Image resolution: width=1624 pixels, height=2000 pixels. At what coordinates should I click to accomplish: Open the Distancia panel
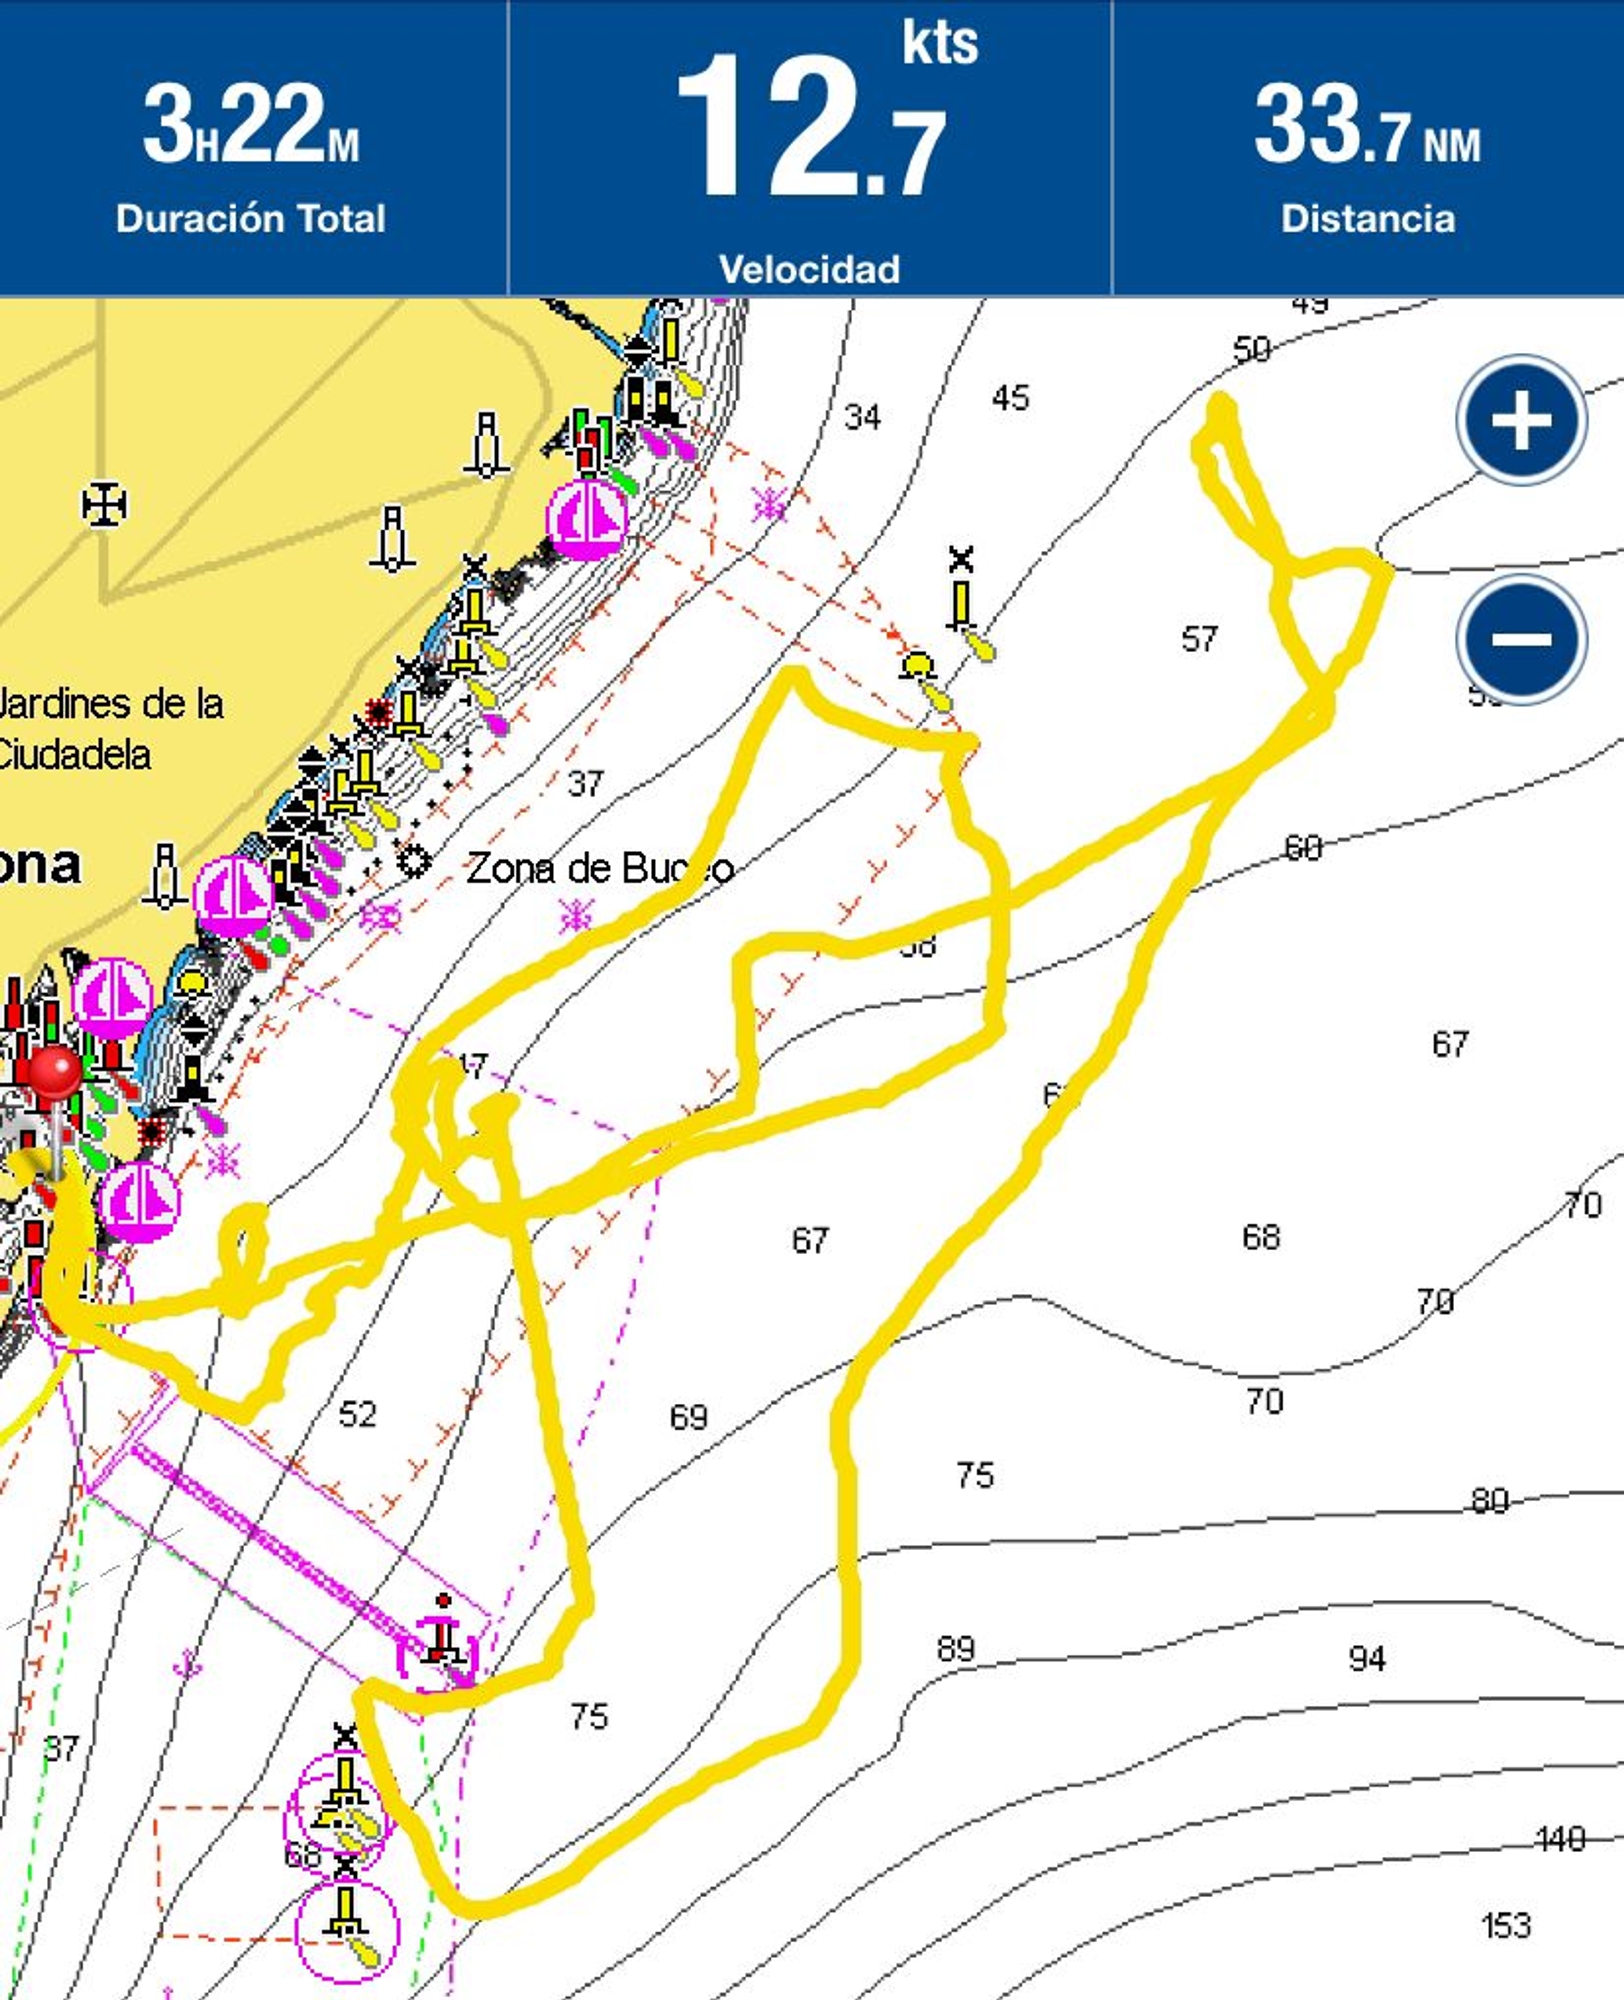click(x=1367, y=148)
